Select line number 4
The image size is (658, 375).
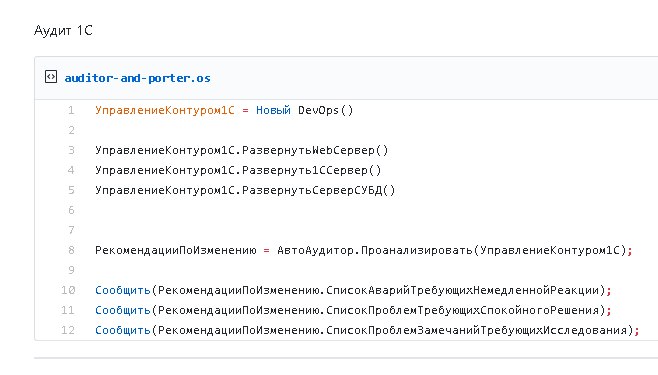(71, 170)
